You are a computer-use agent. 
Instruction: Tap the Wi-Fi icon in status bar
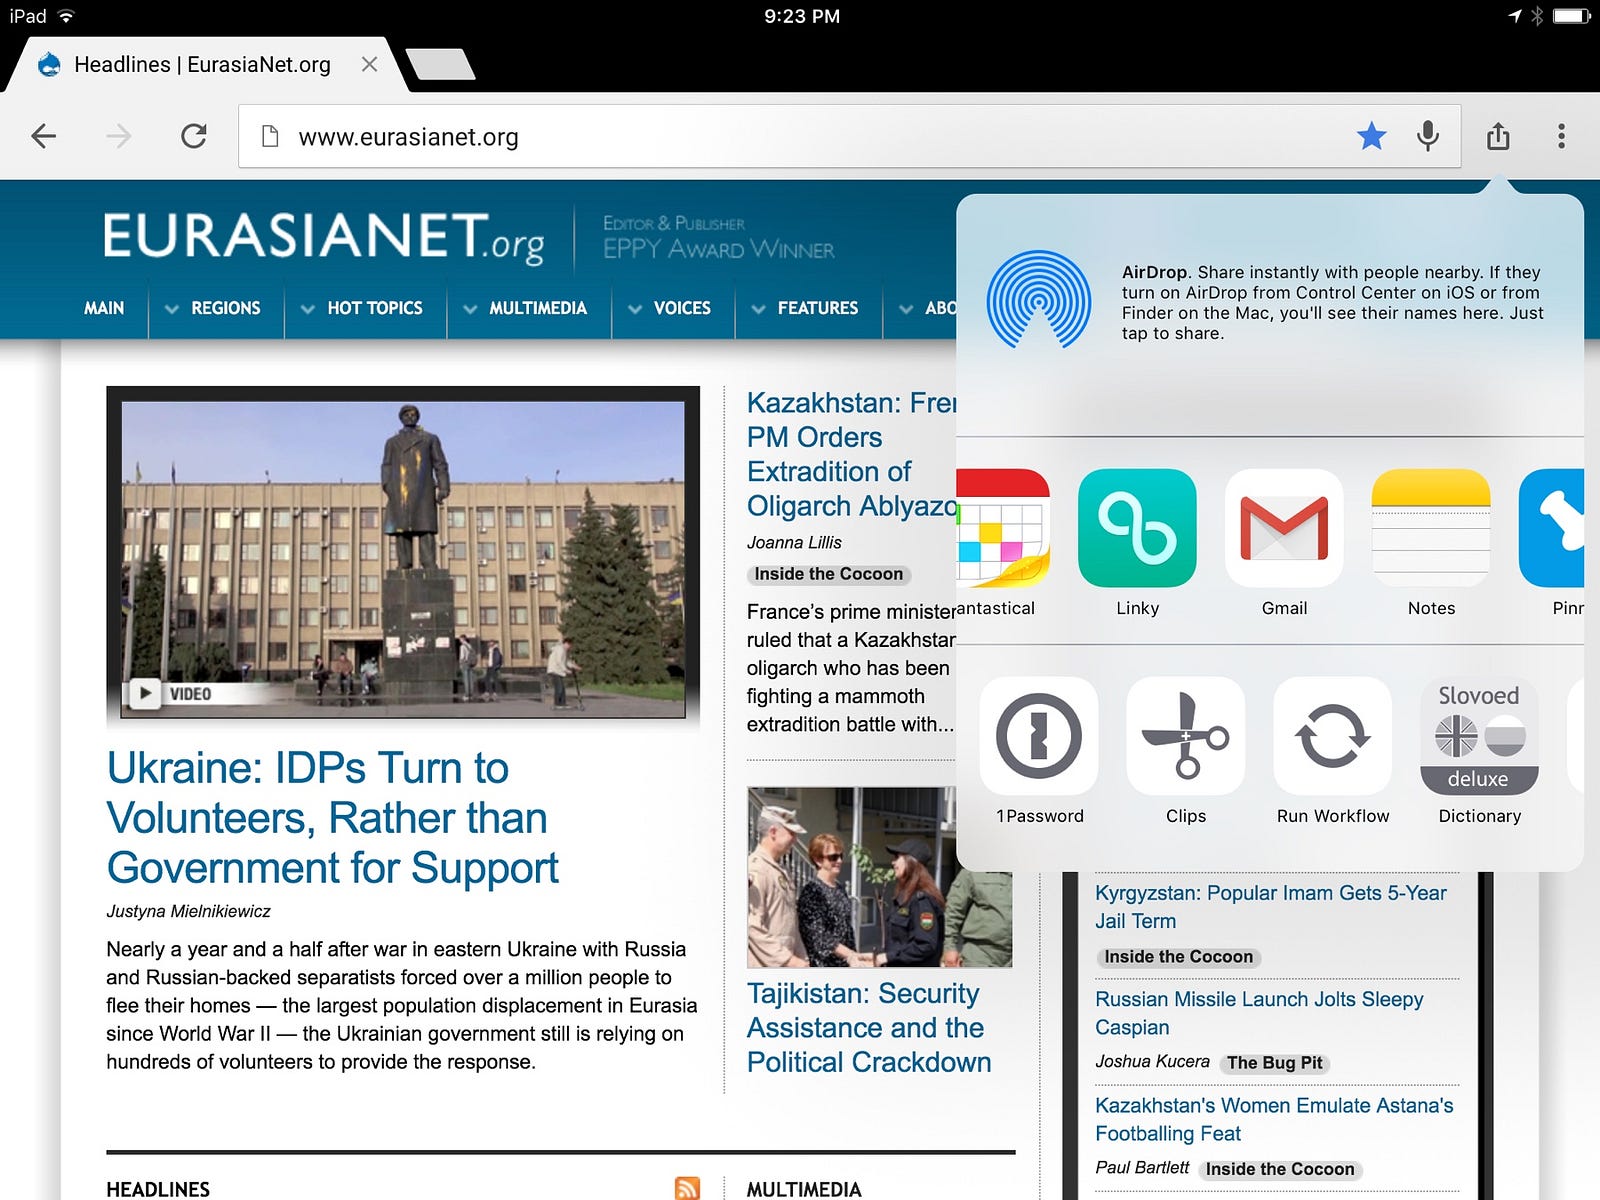pyautogui.click(x=66, y=16)
